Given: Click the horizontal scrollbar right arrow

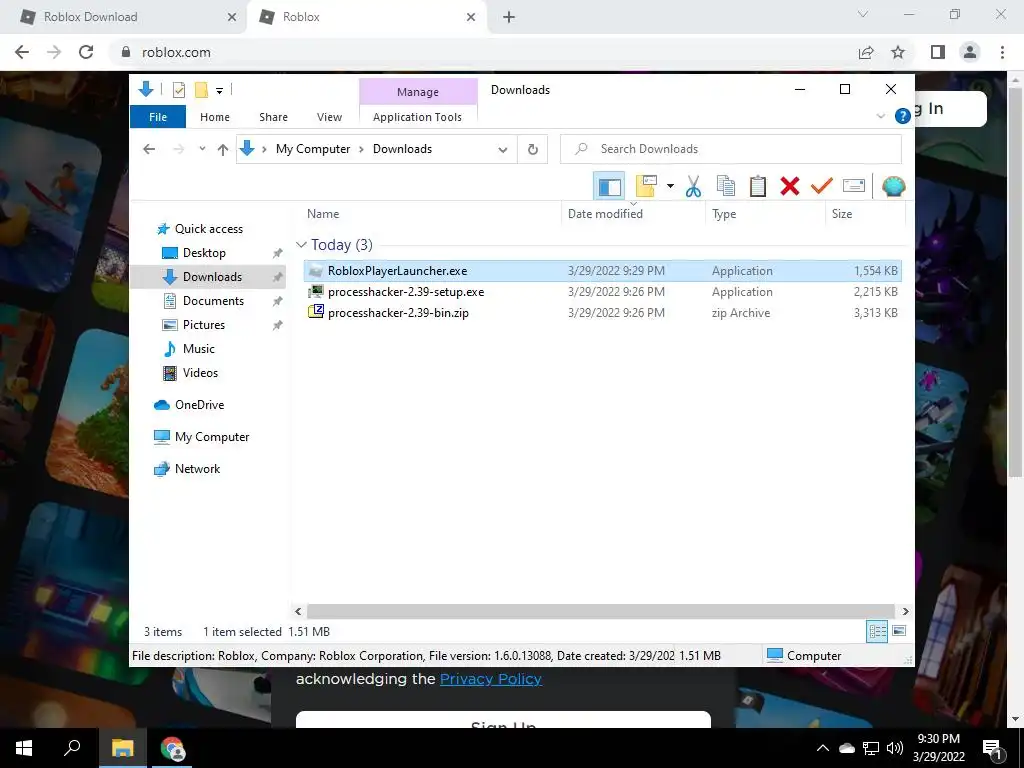Looking at the screenshot, I should click(905, 611).
